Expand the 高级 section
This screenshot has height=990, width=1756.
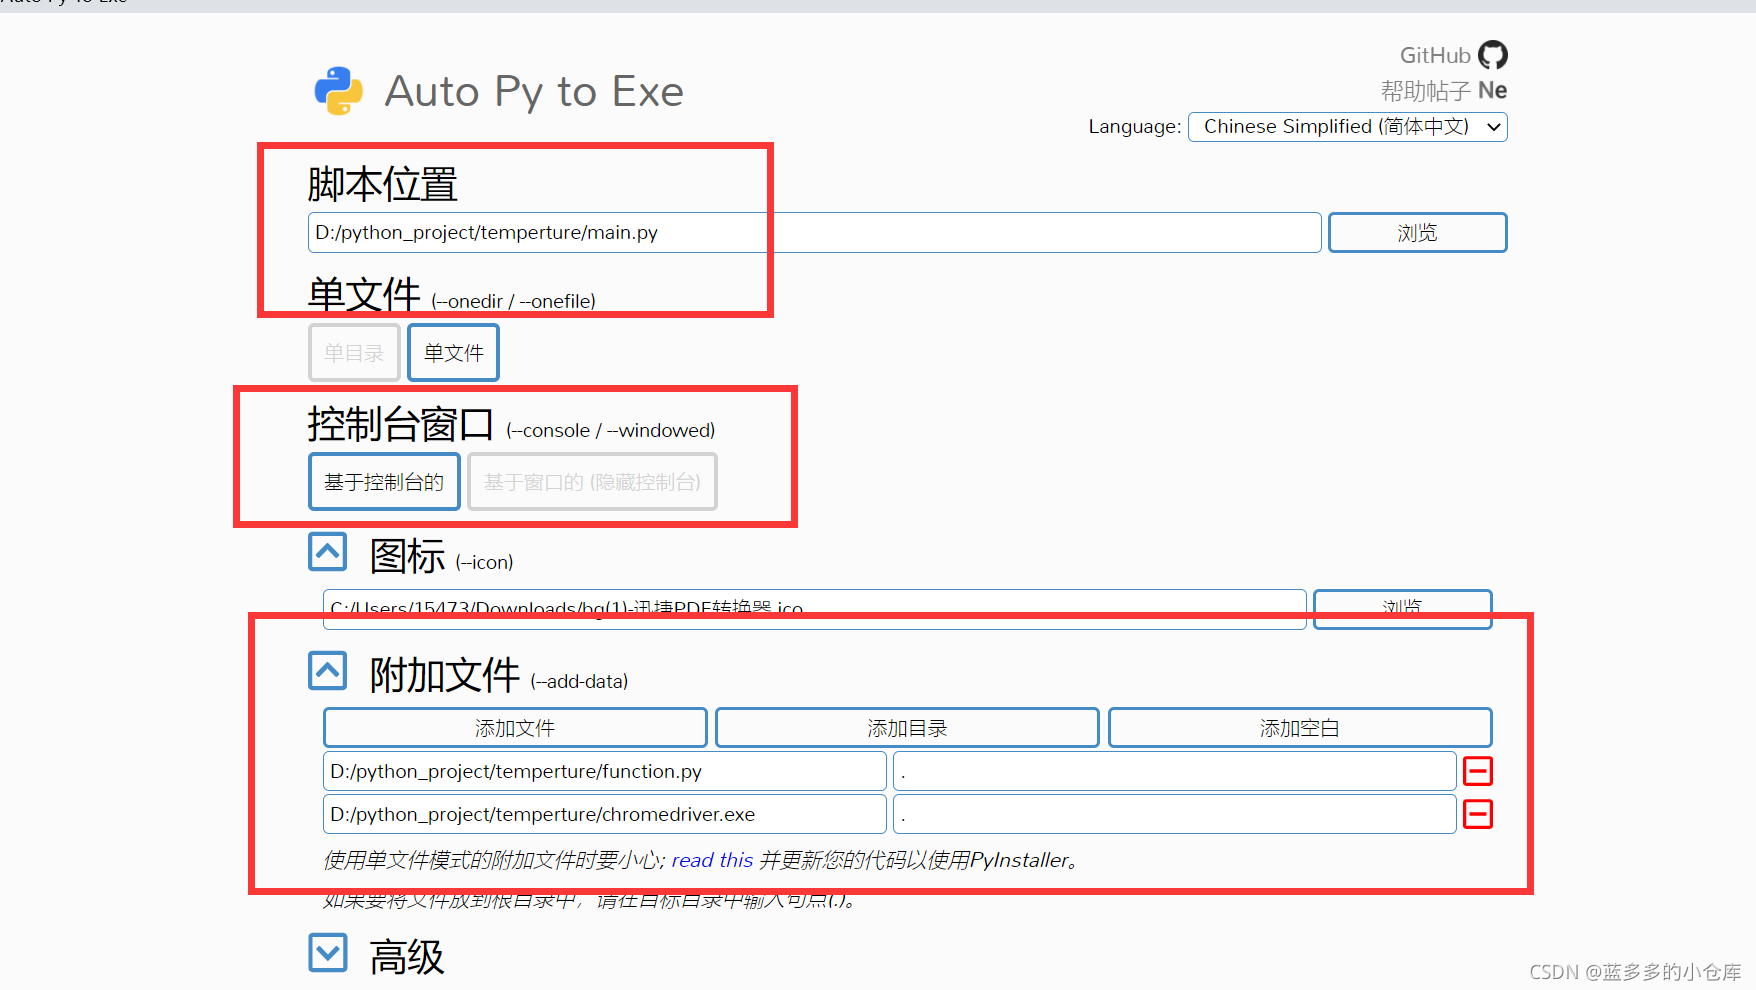(x=327, y=953)
